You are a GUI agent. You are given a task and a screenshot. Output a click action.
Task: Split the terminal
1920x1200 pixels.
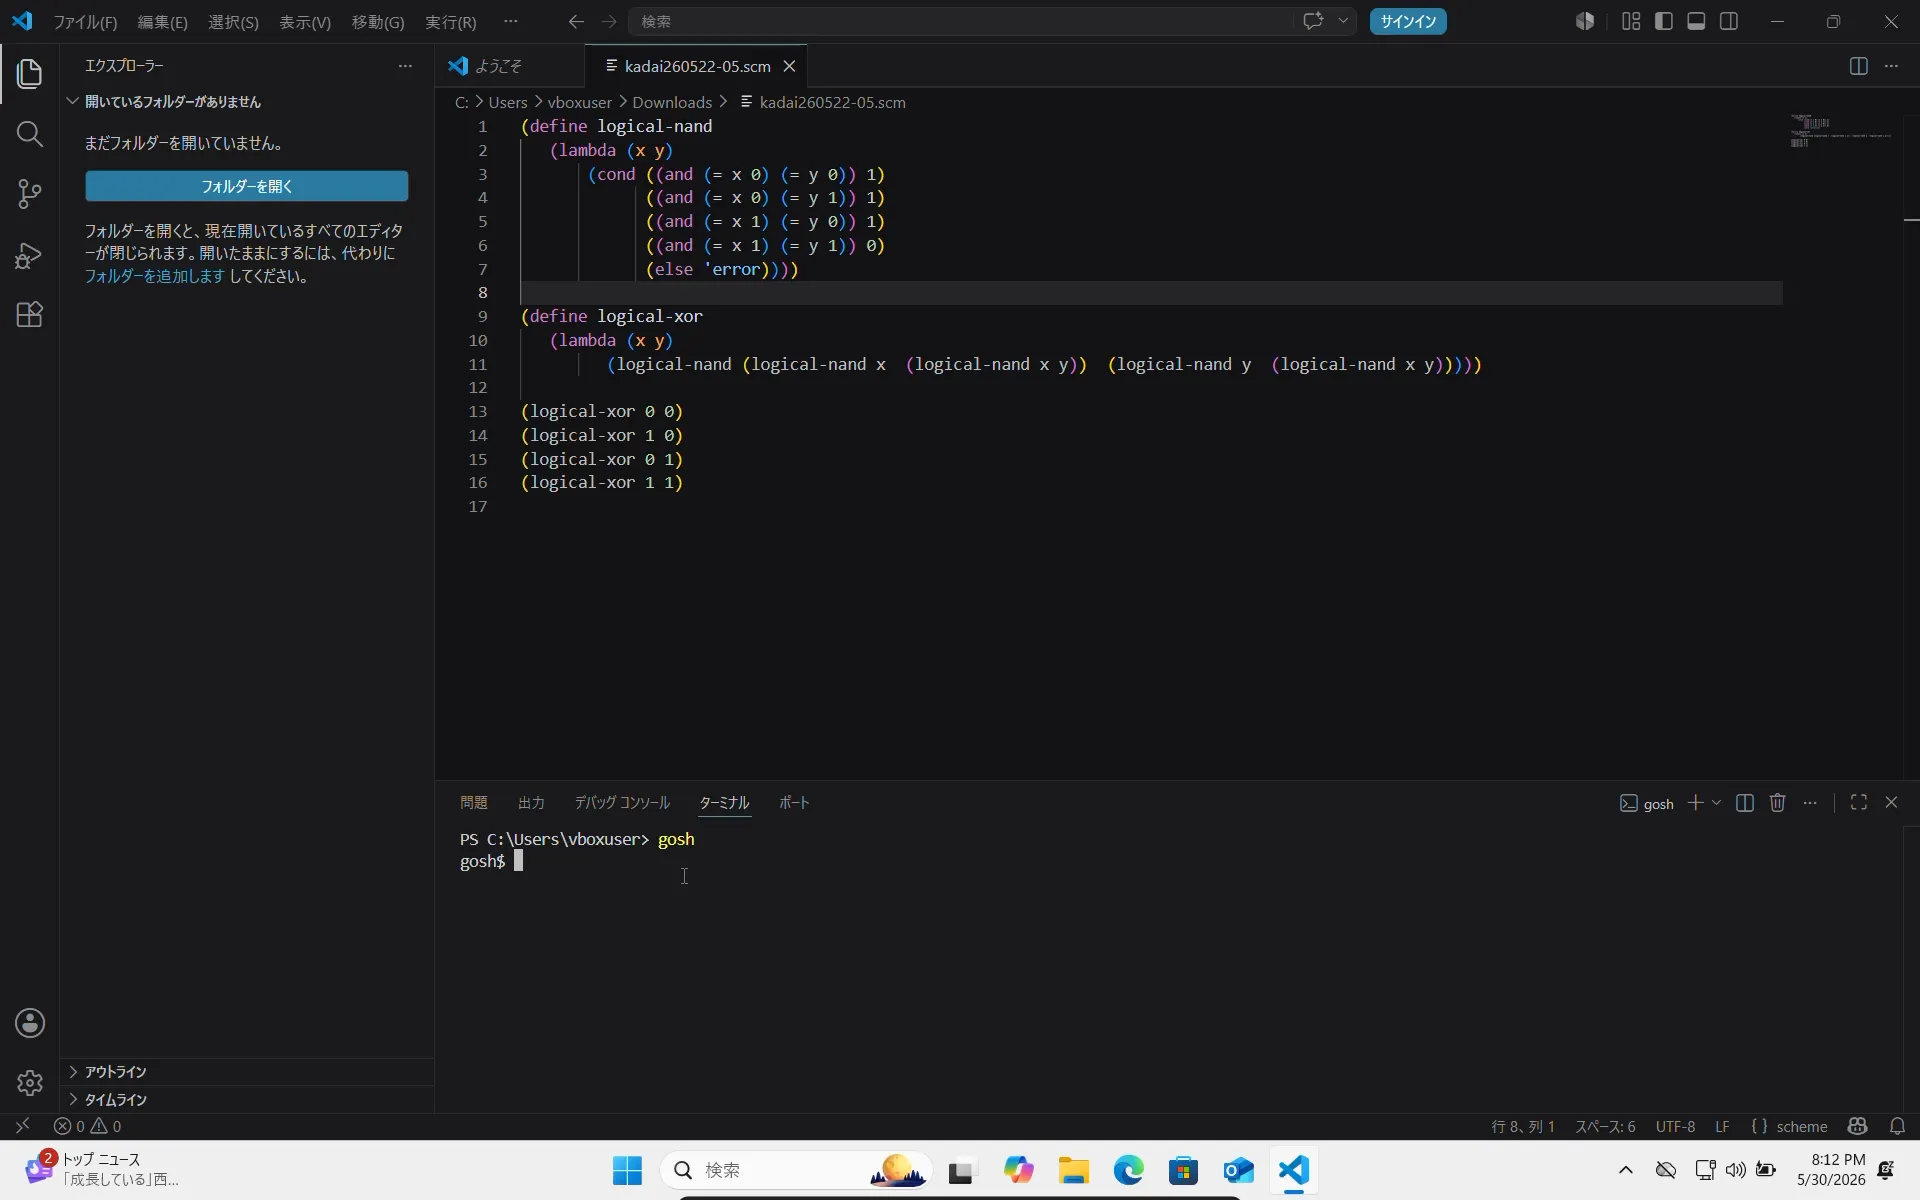1745,803
